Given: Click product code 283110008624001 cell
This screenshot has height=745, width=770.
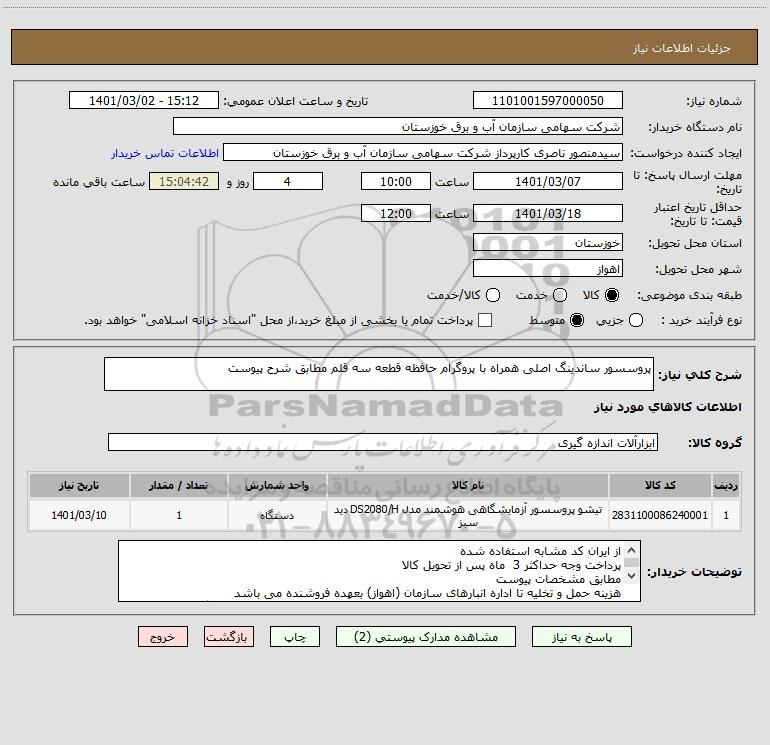Looking at the screenshot, I should [x=660, y=515].
